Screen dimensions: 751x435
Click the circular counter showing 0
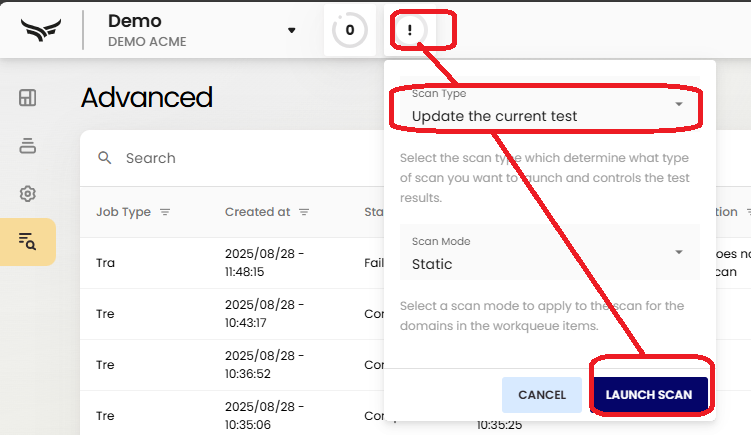click(350, 30)
